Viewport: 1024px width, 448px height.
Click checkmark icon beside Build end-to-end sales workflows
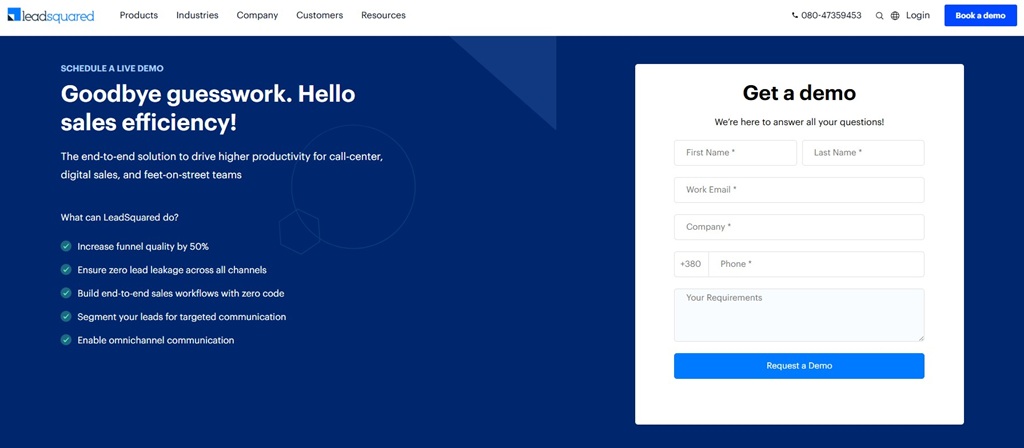click(x=66, y=293)
